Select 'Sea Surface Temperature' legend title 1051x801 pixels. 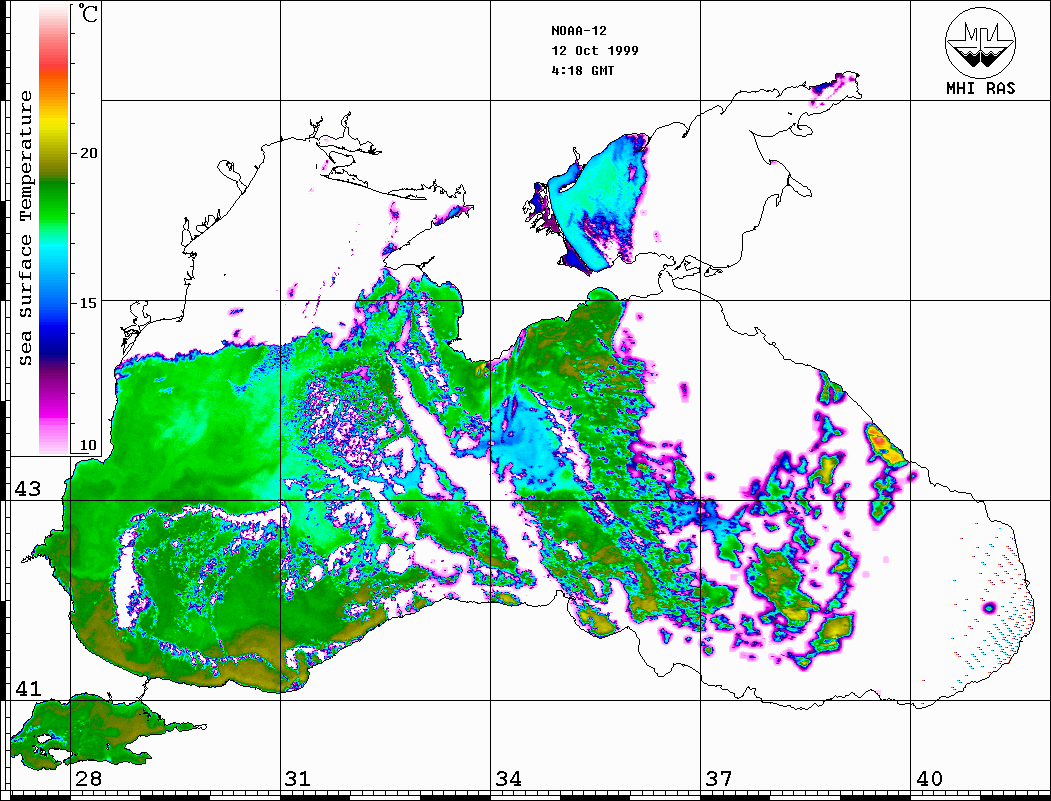[25, 228]
